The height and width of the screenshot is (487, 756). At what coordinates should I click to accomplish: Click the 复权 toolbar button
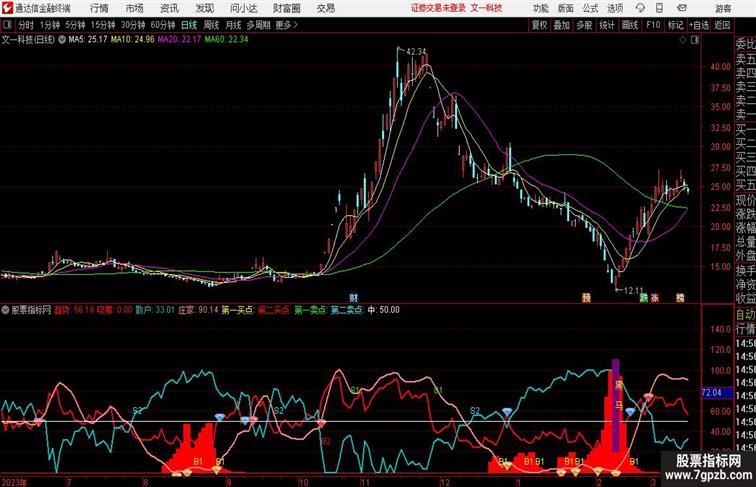pyautogui.click(x=539, y=25)
